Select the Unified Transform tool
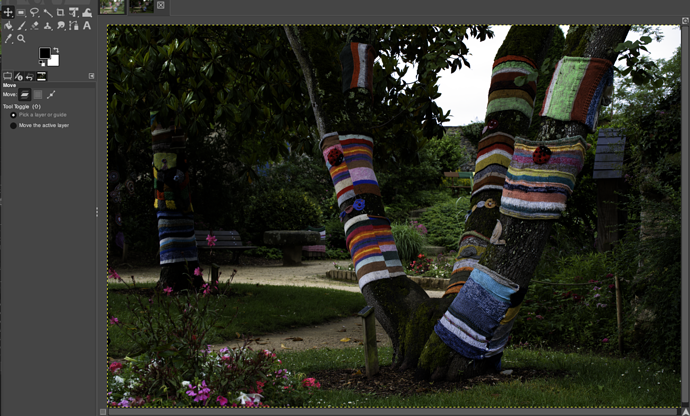The image size is (690, 416). click(x=74, y=13)
